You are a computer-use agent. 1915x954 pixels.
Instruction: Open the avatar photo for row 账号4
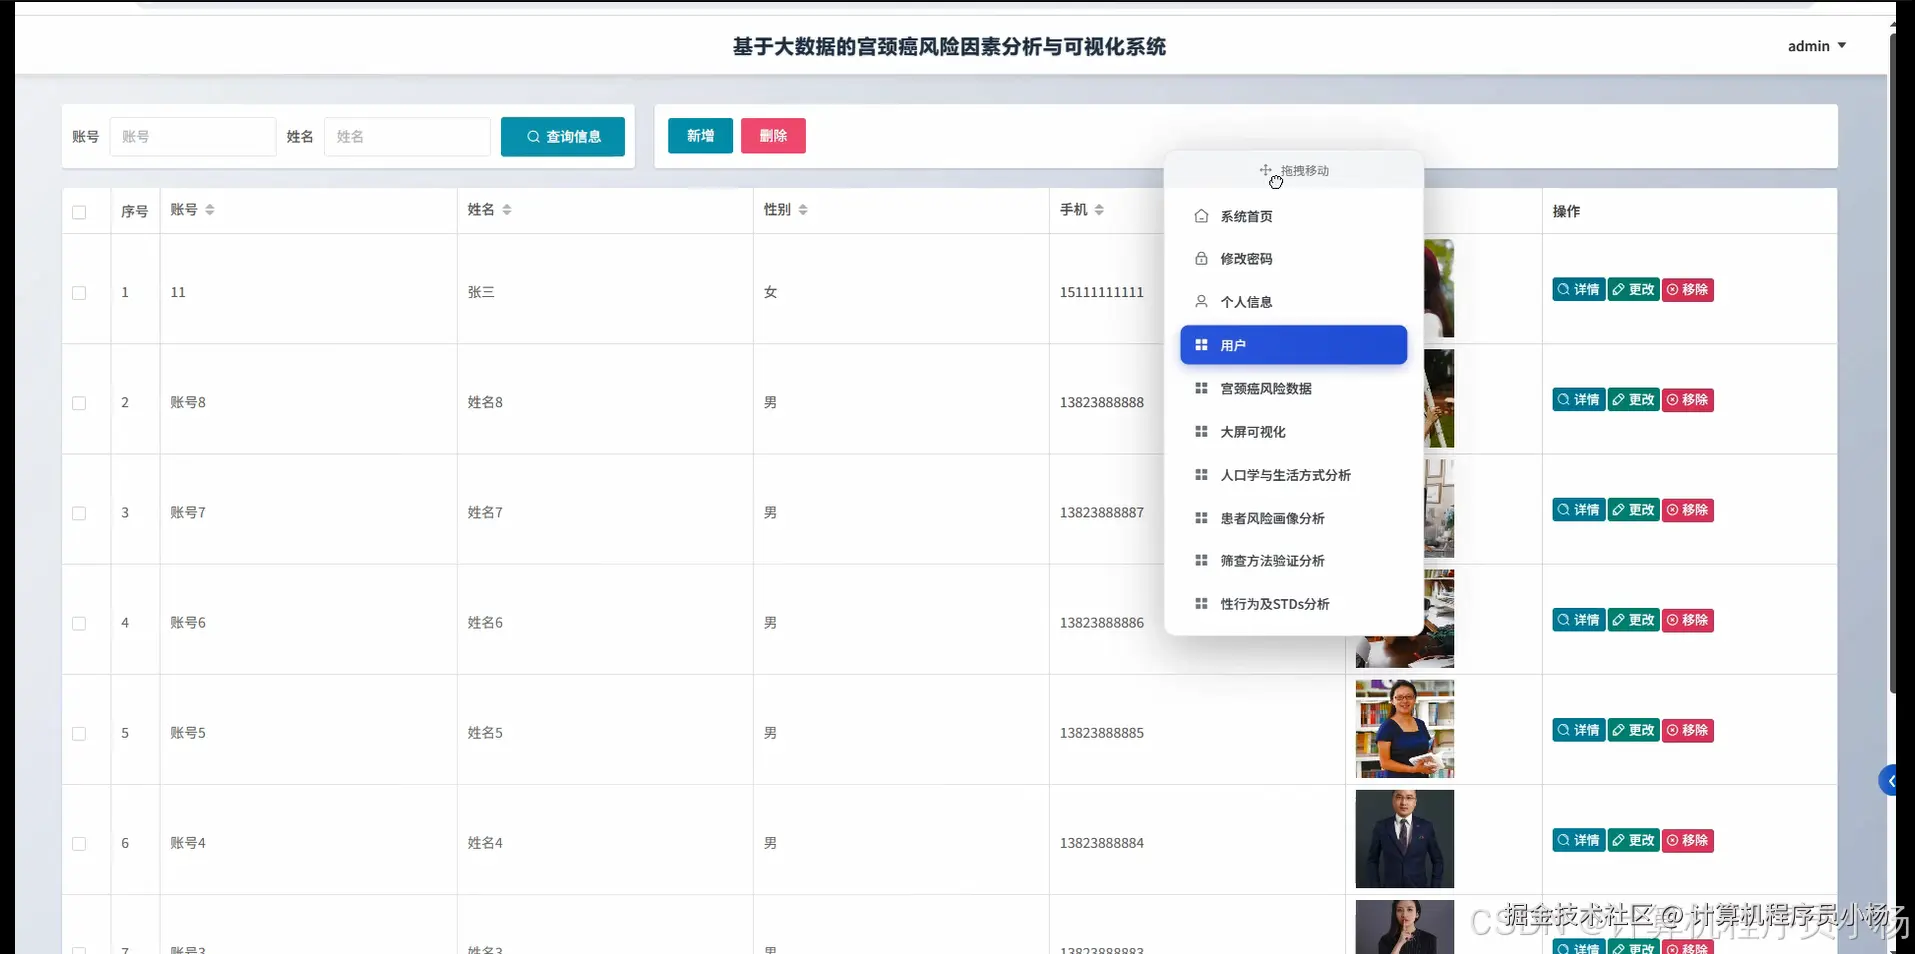[1404, 839]
